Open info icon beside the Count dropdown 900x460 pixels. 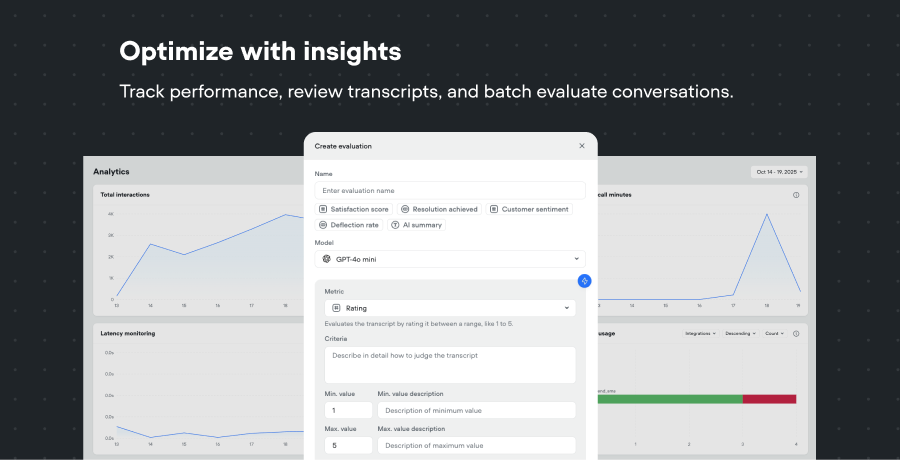[x=796, y=334]
